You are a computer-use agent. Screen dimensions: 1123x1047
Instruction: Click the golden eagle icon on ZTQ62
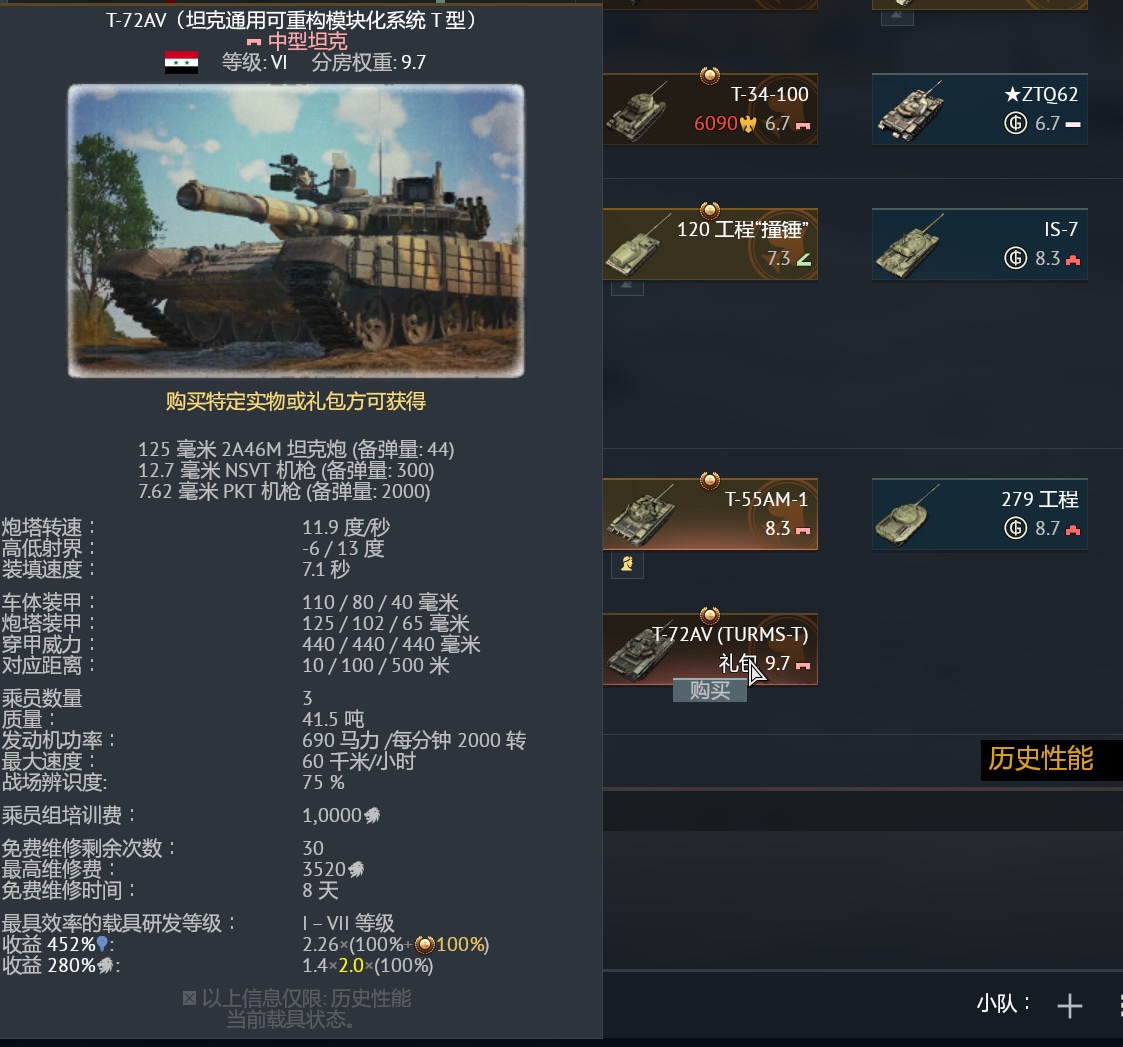pyautogui.click(x=1016, y=123)
